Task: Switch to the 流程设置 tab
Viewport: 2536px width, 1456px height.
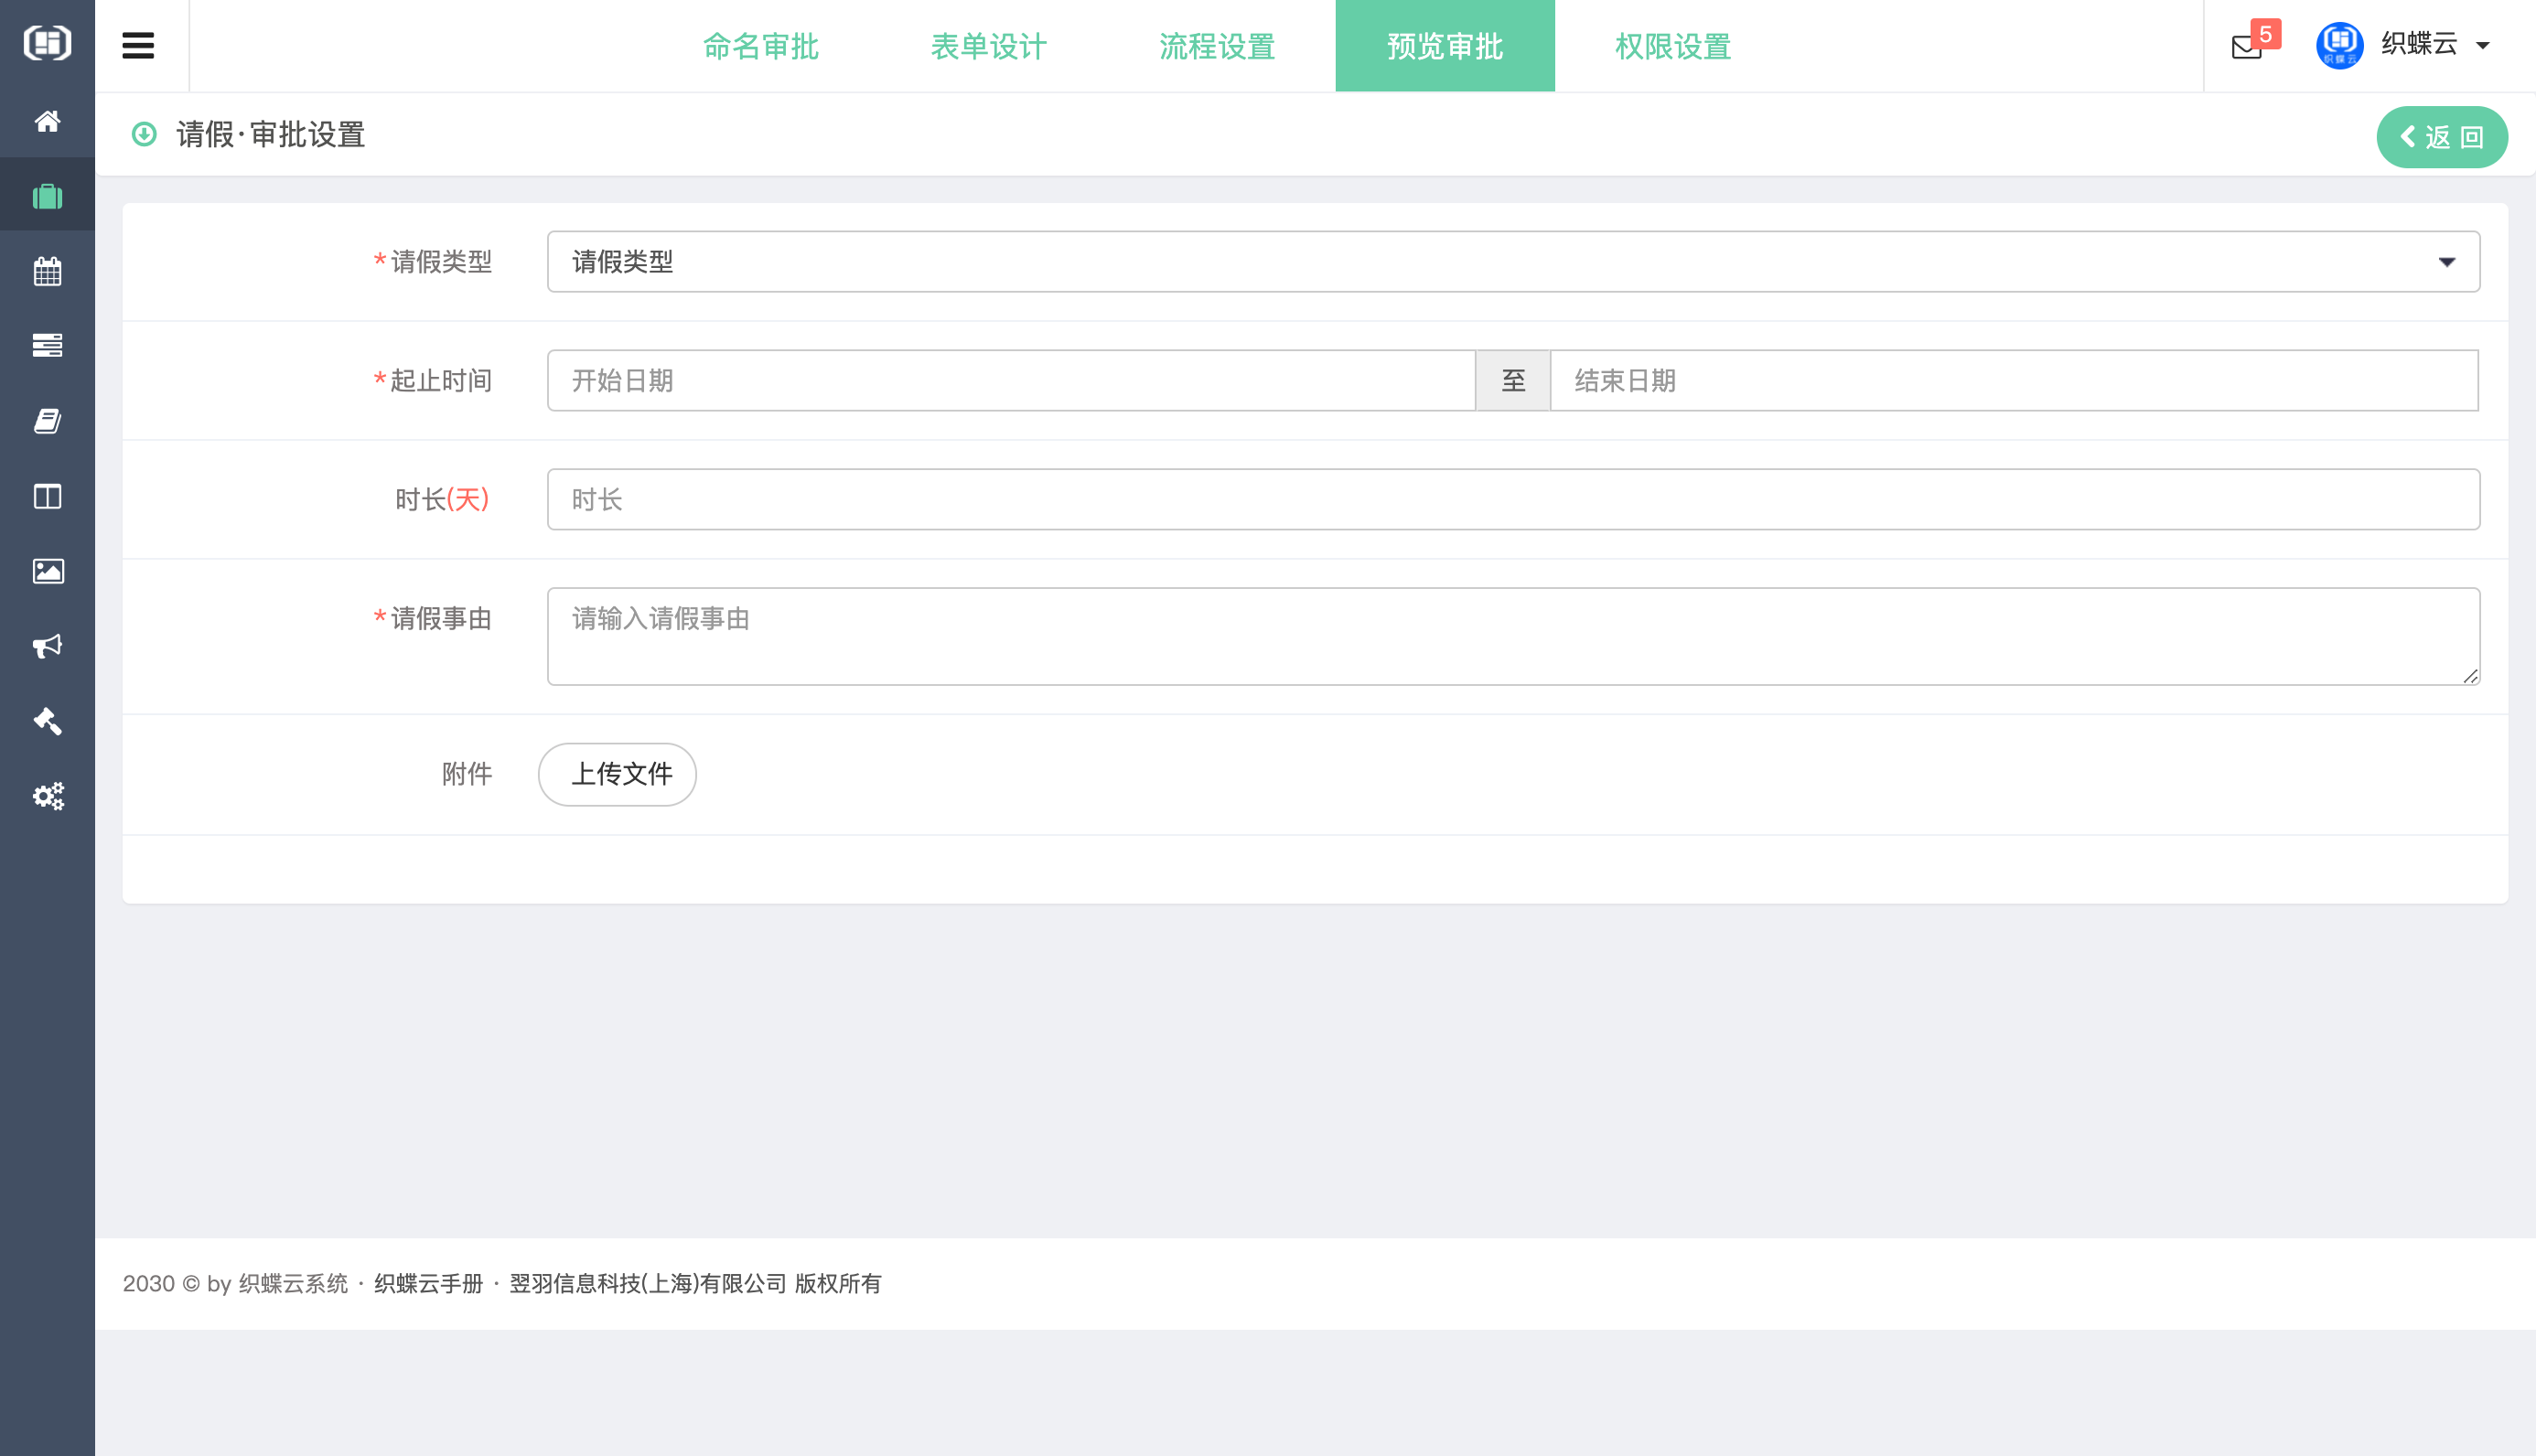Action: tap(1216, 46)
